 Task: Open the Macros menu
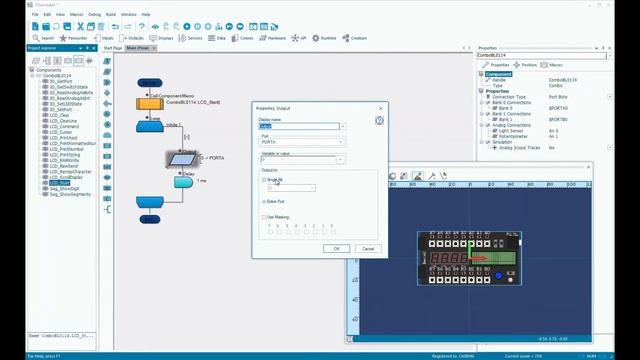click(x=76, y=14)
